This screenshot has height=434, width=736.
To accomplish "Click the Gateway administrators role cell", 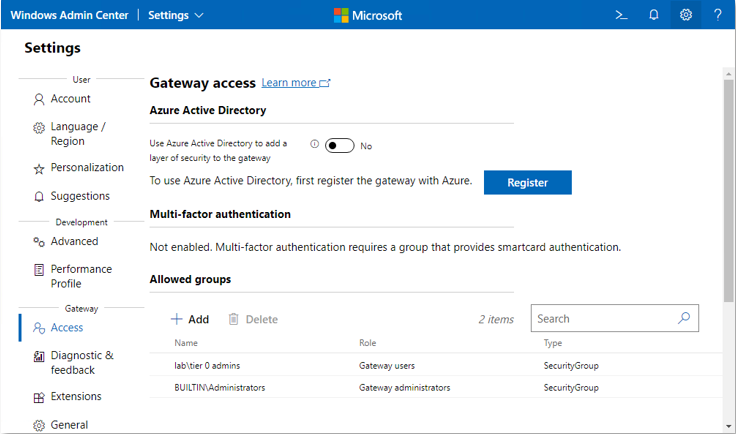I will click(x=404, y=388).
